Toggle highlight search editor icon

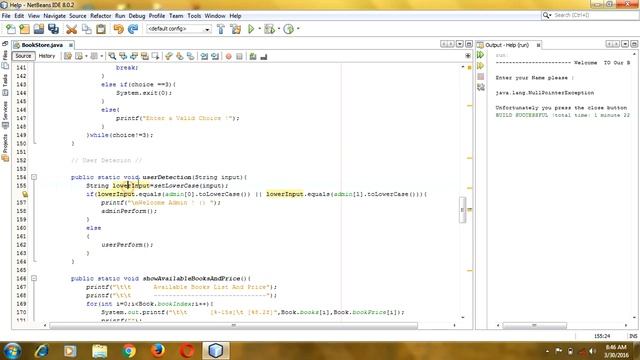pyautogui.click(x=145, y=56)
